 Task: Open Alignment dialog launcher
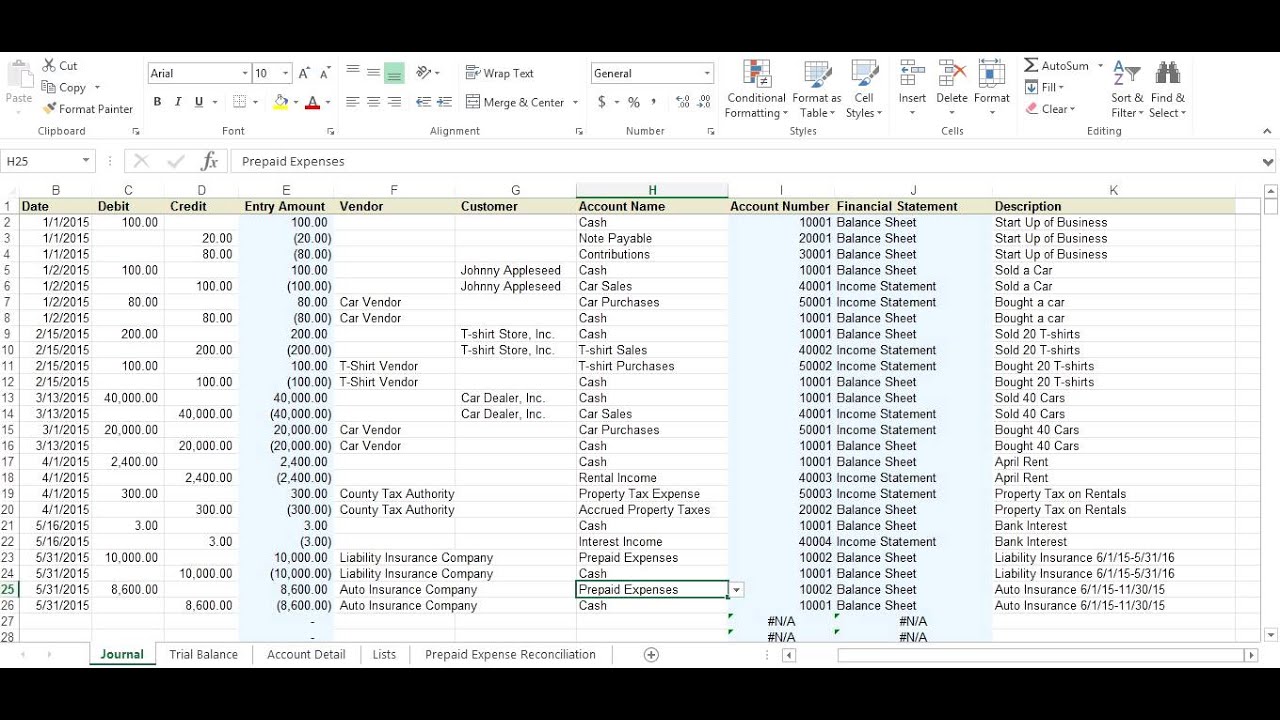pos(579,131)
